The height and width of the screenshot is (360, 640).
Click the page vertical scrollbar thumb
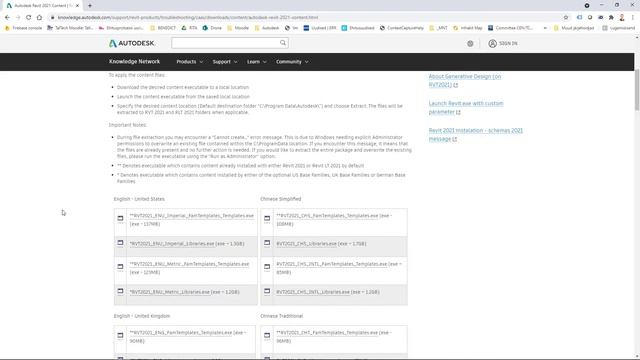[637, 90]
